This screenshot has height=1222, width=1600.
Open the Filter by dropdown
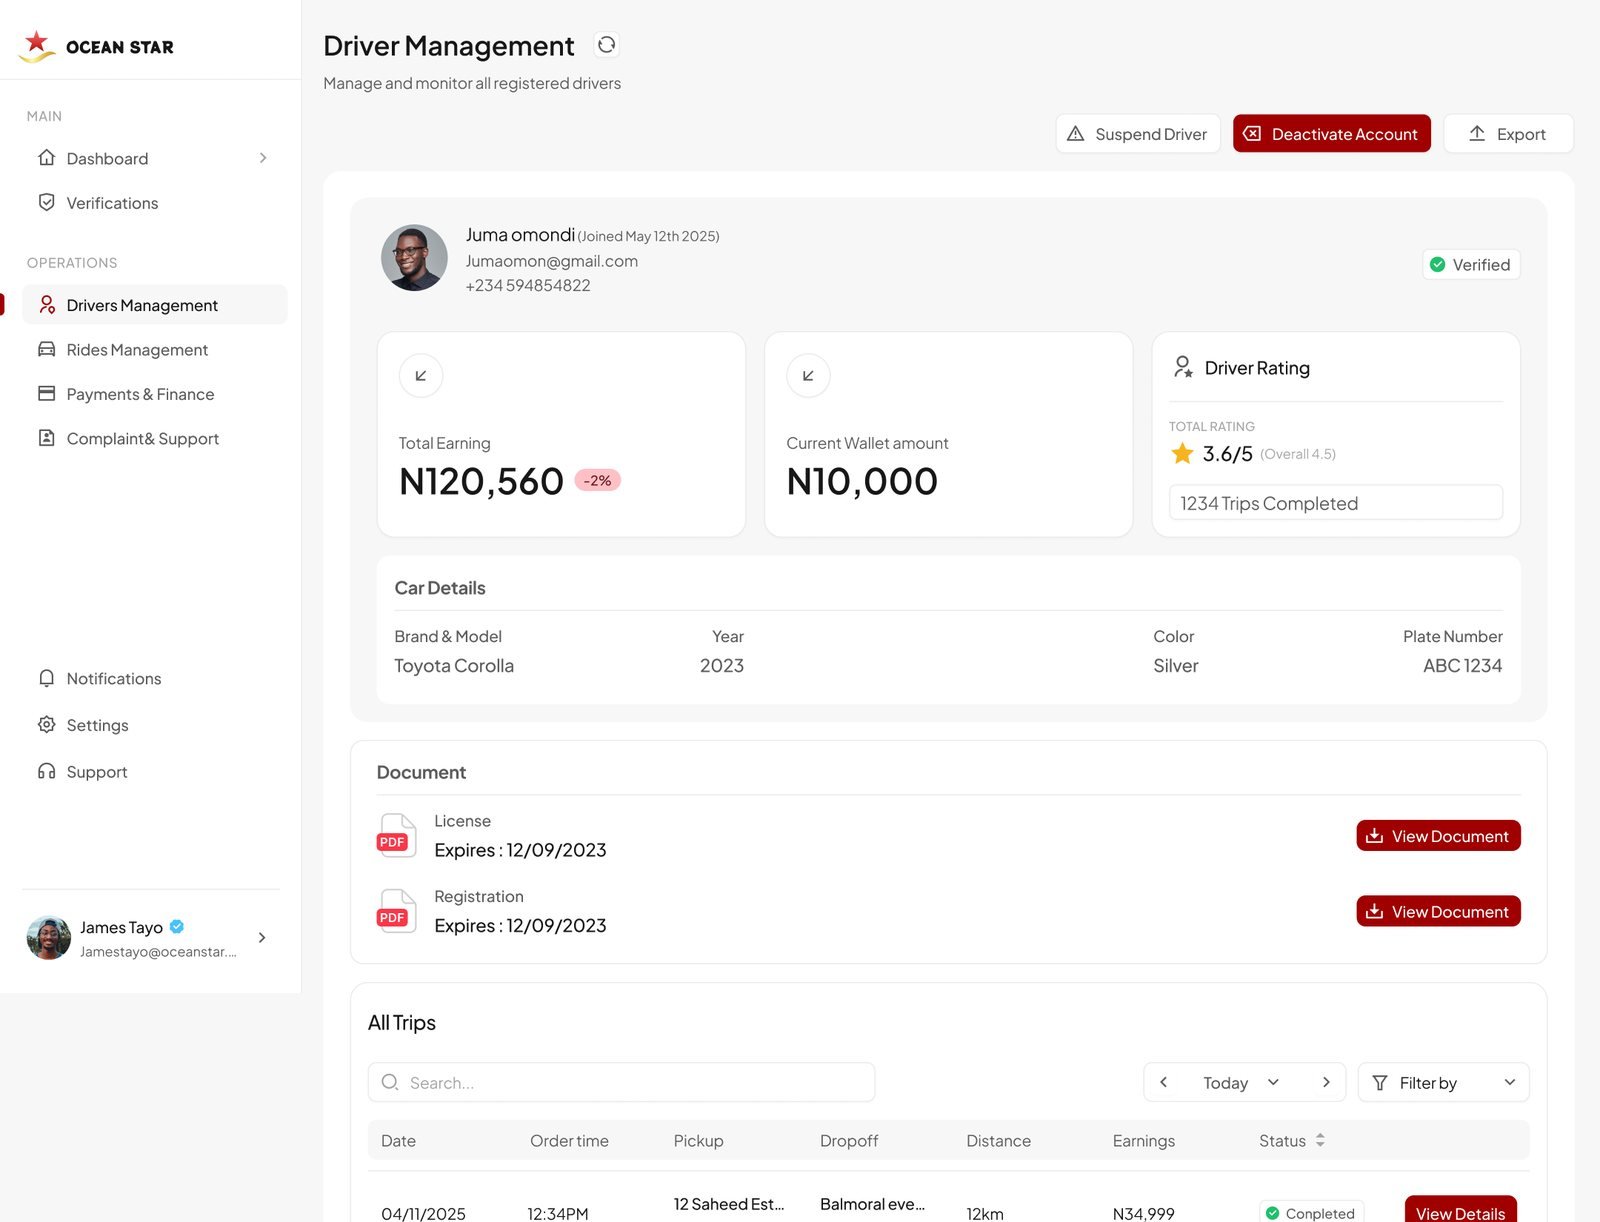tap(1443, 1082)
